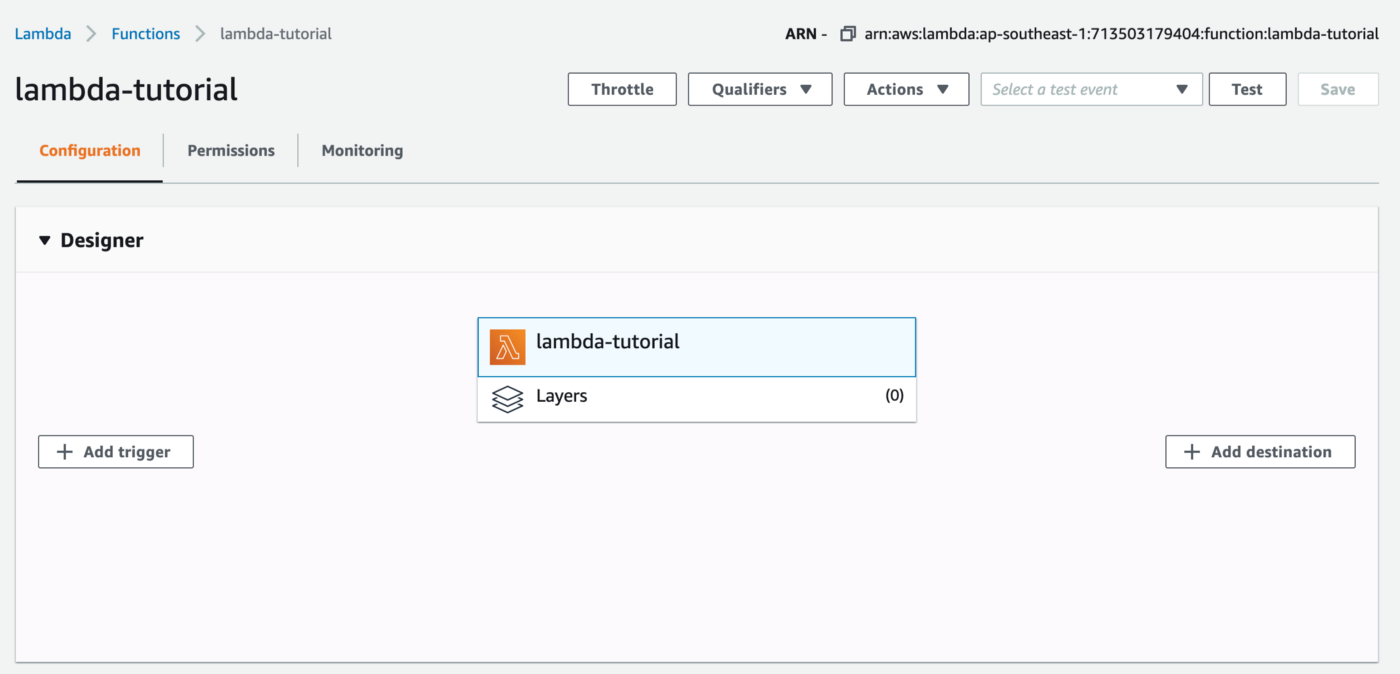Click the lambda-tutorial page heading

(x=127, y=90)
